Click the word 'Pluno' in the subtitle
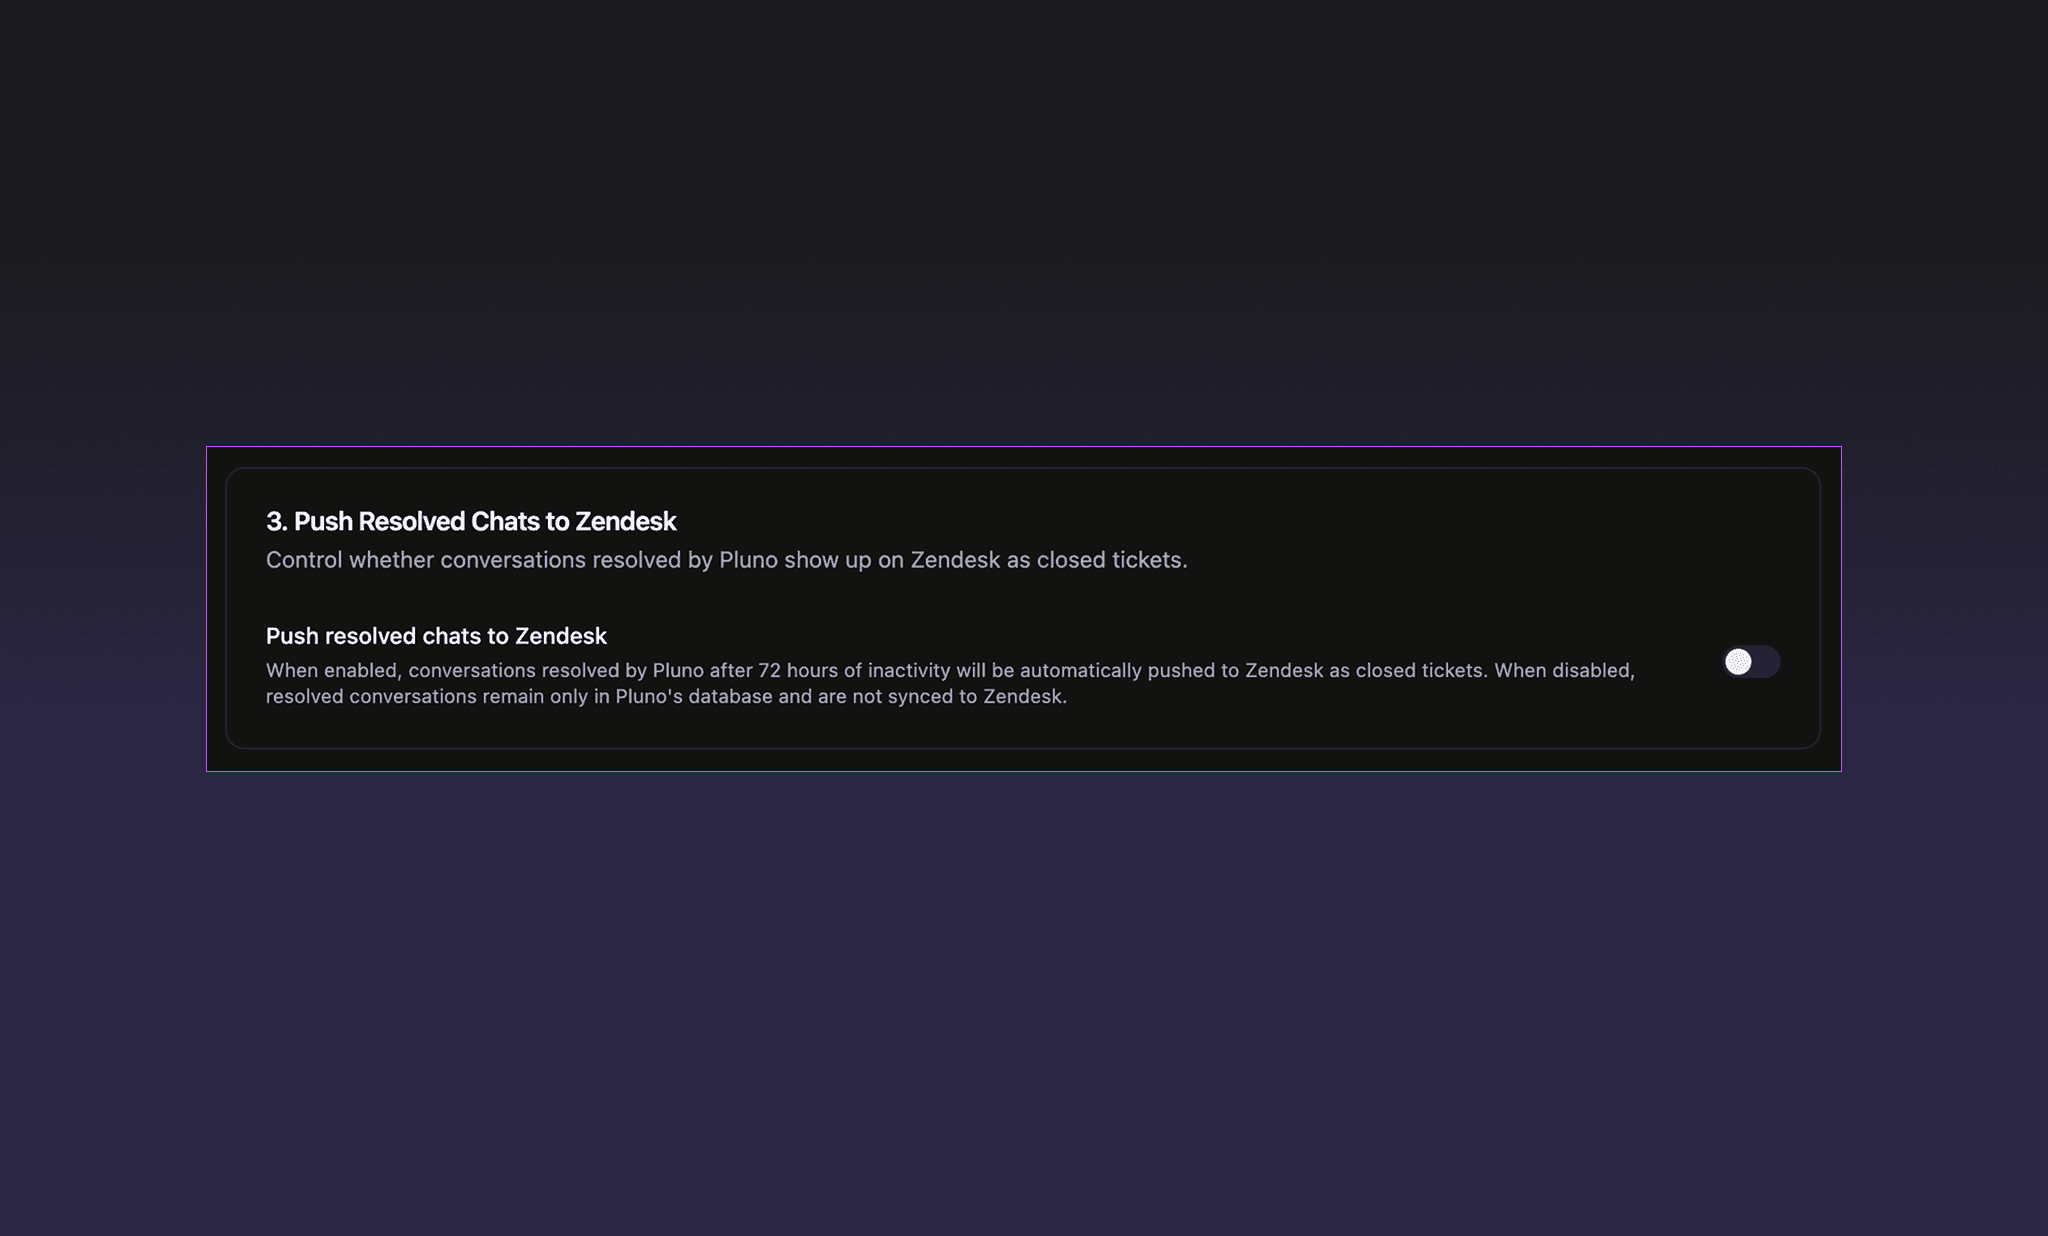Image resolution: width=2048 pixels, height=1236 pixels. point(748,560)
